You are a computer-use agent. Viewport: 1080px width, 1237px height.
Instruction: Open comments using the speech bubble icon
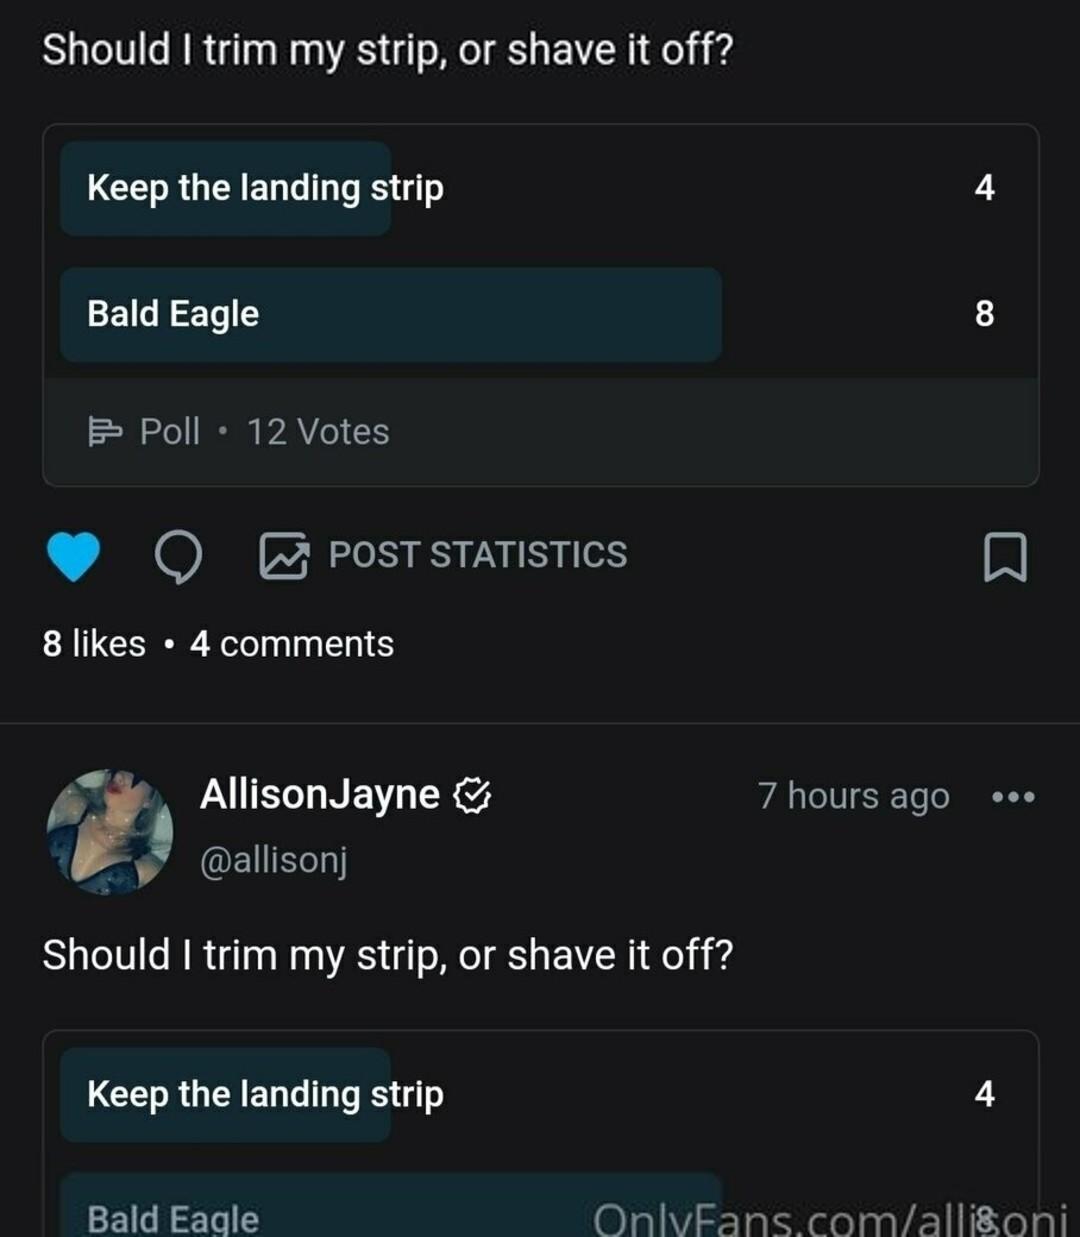(178, 556)
